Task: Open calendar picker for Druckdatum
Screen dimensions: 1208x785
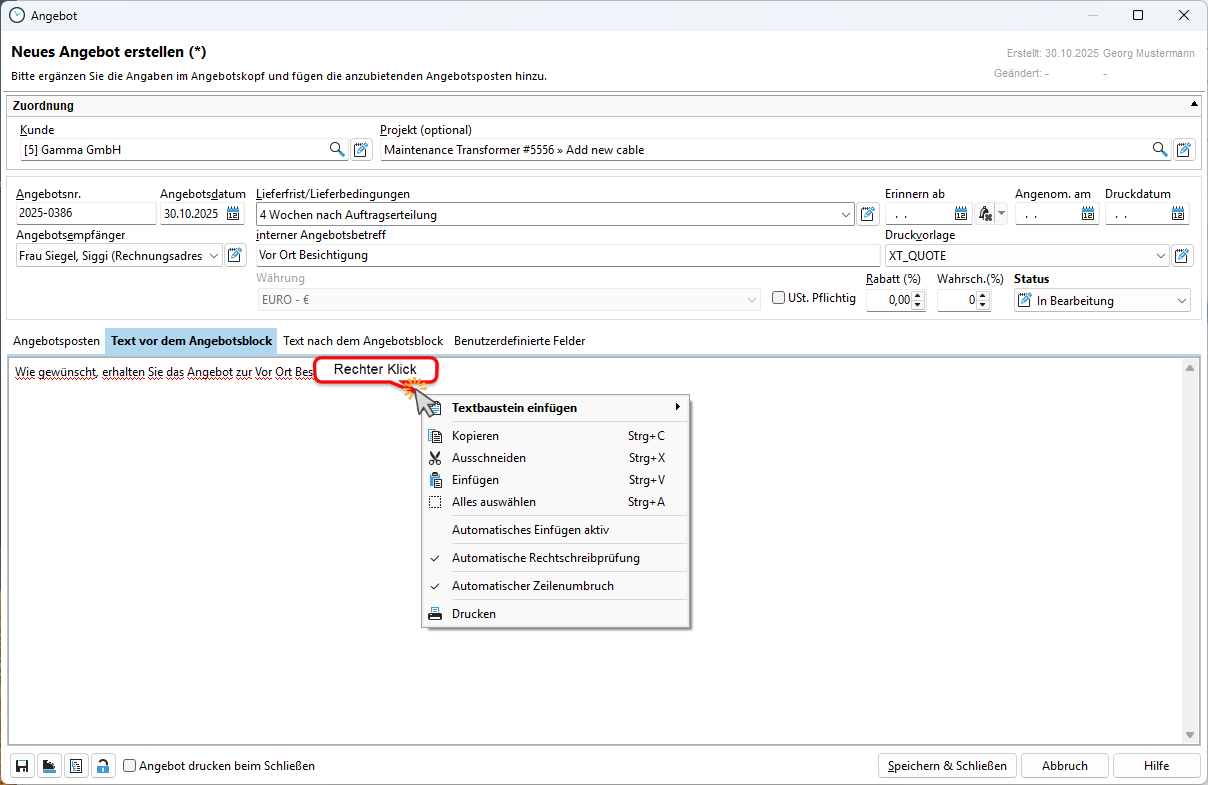Action: click(1178, 213)
